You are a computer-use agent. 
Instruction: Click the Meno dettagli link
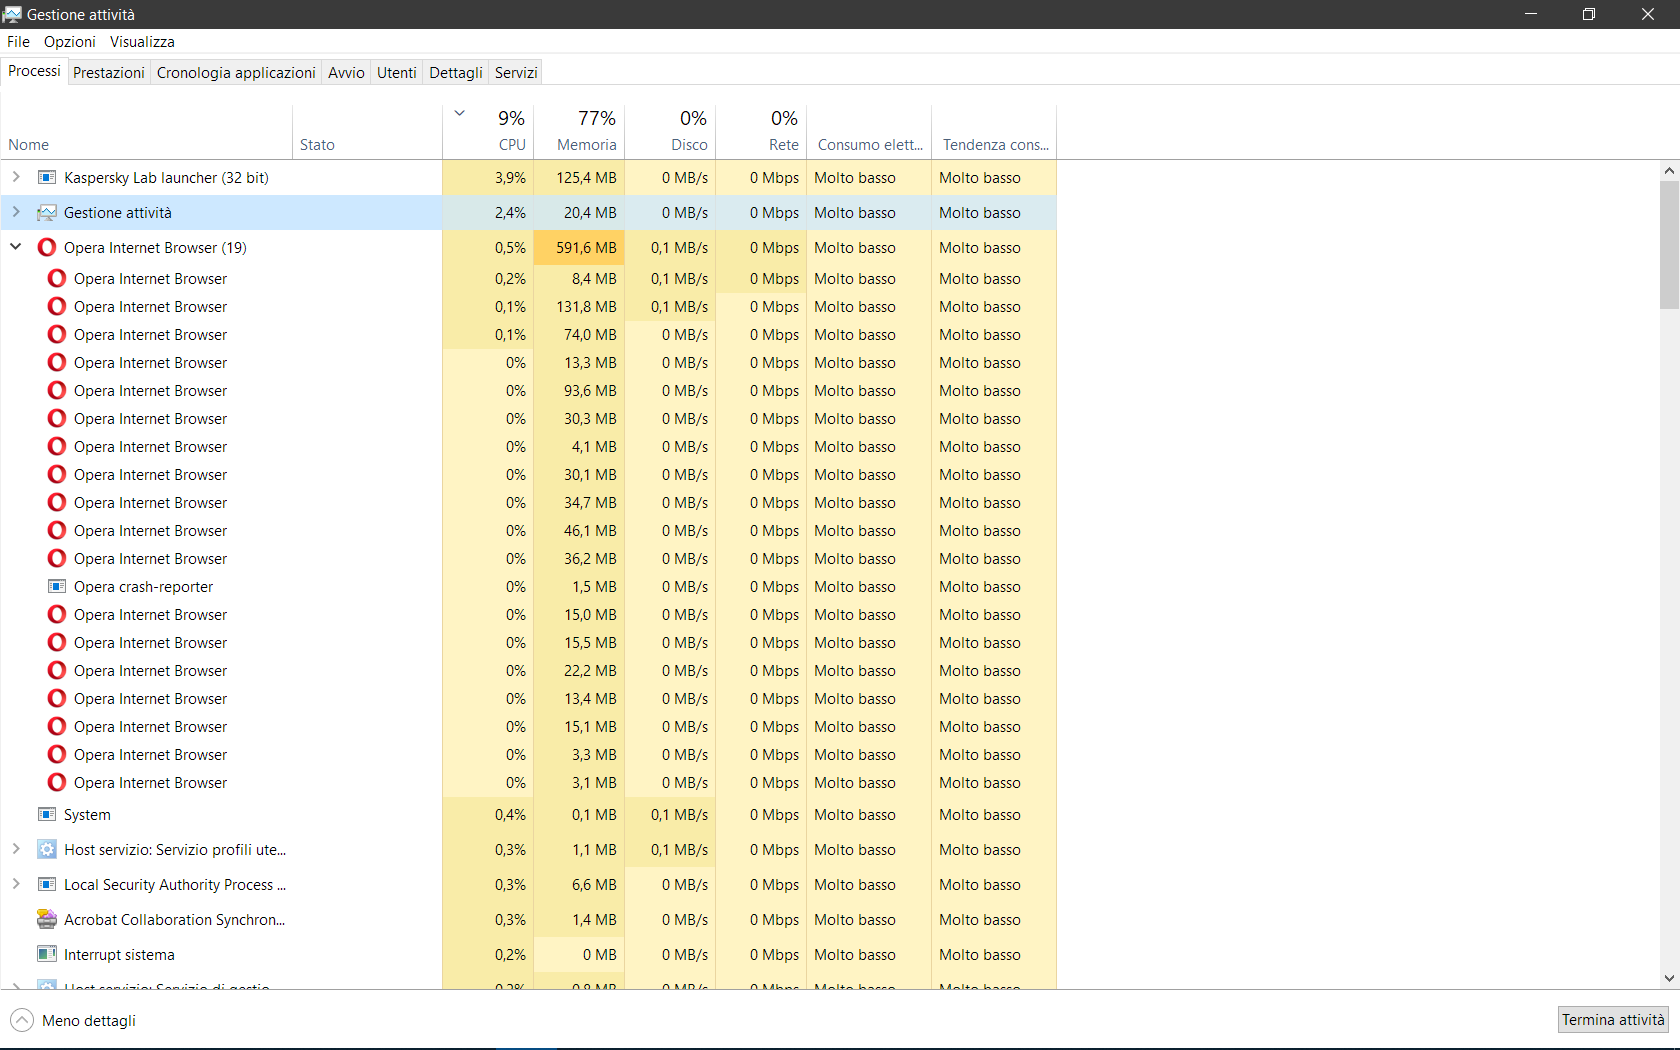coord(89,1021)
